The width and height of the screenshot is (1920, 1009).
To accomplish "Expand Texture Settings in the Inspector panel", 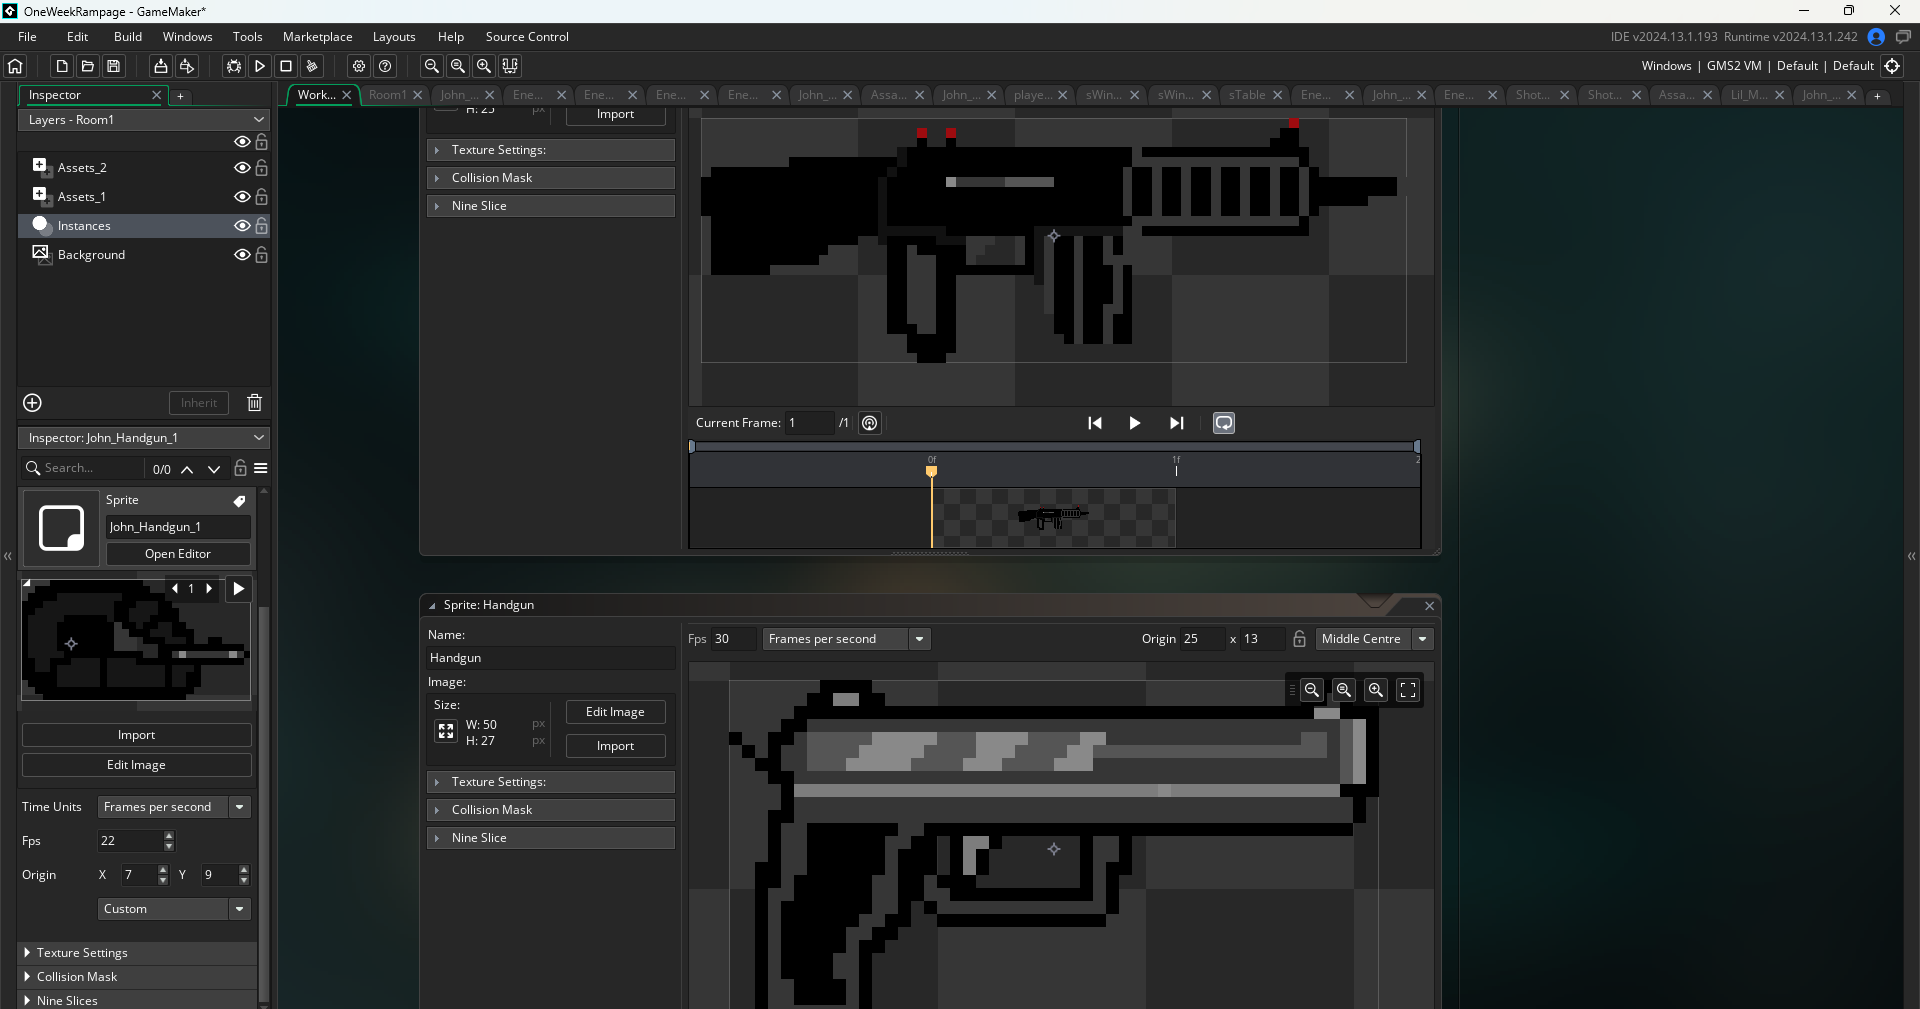I will point(138,953).
